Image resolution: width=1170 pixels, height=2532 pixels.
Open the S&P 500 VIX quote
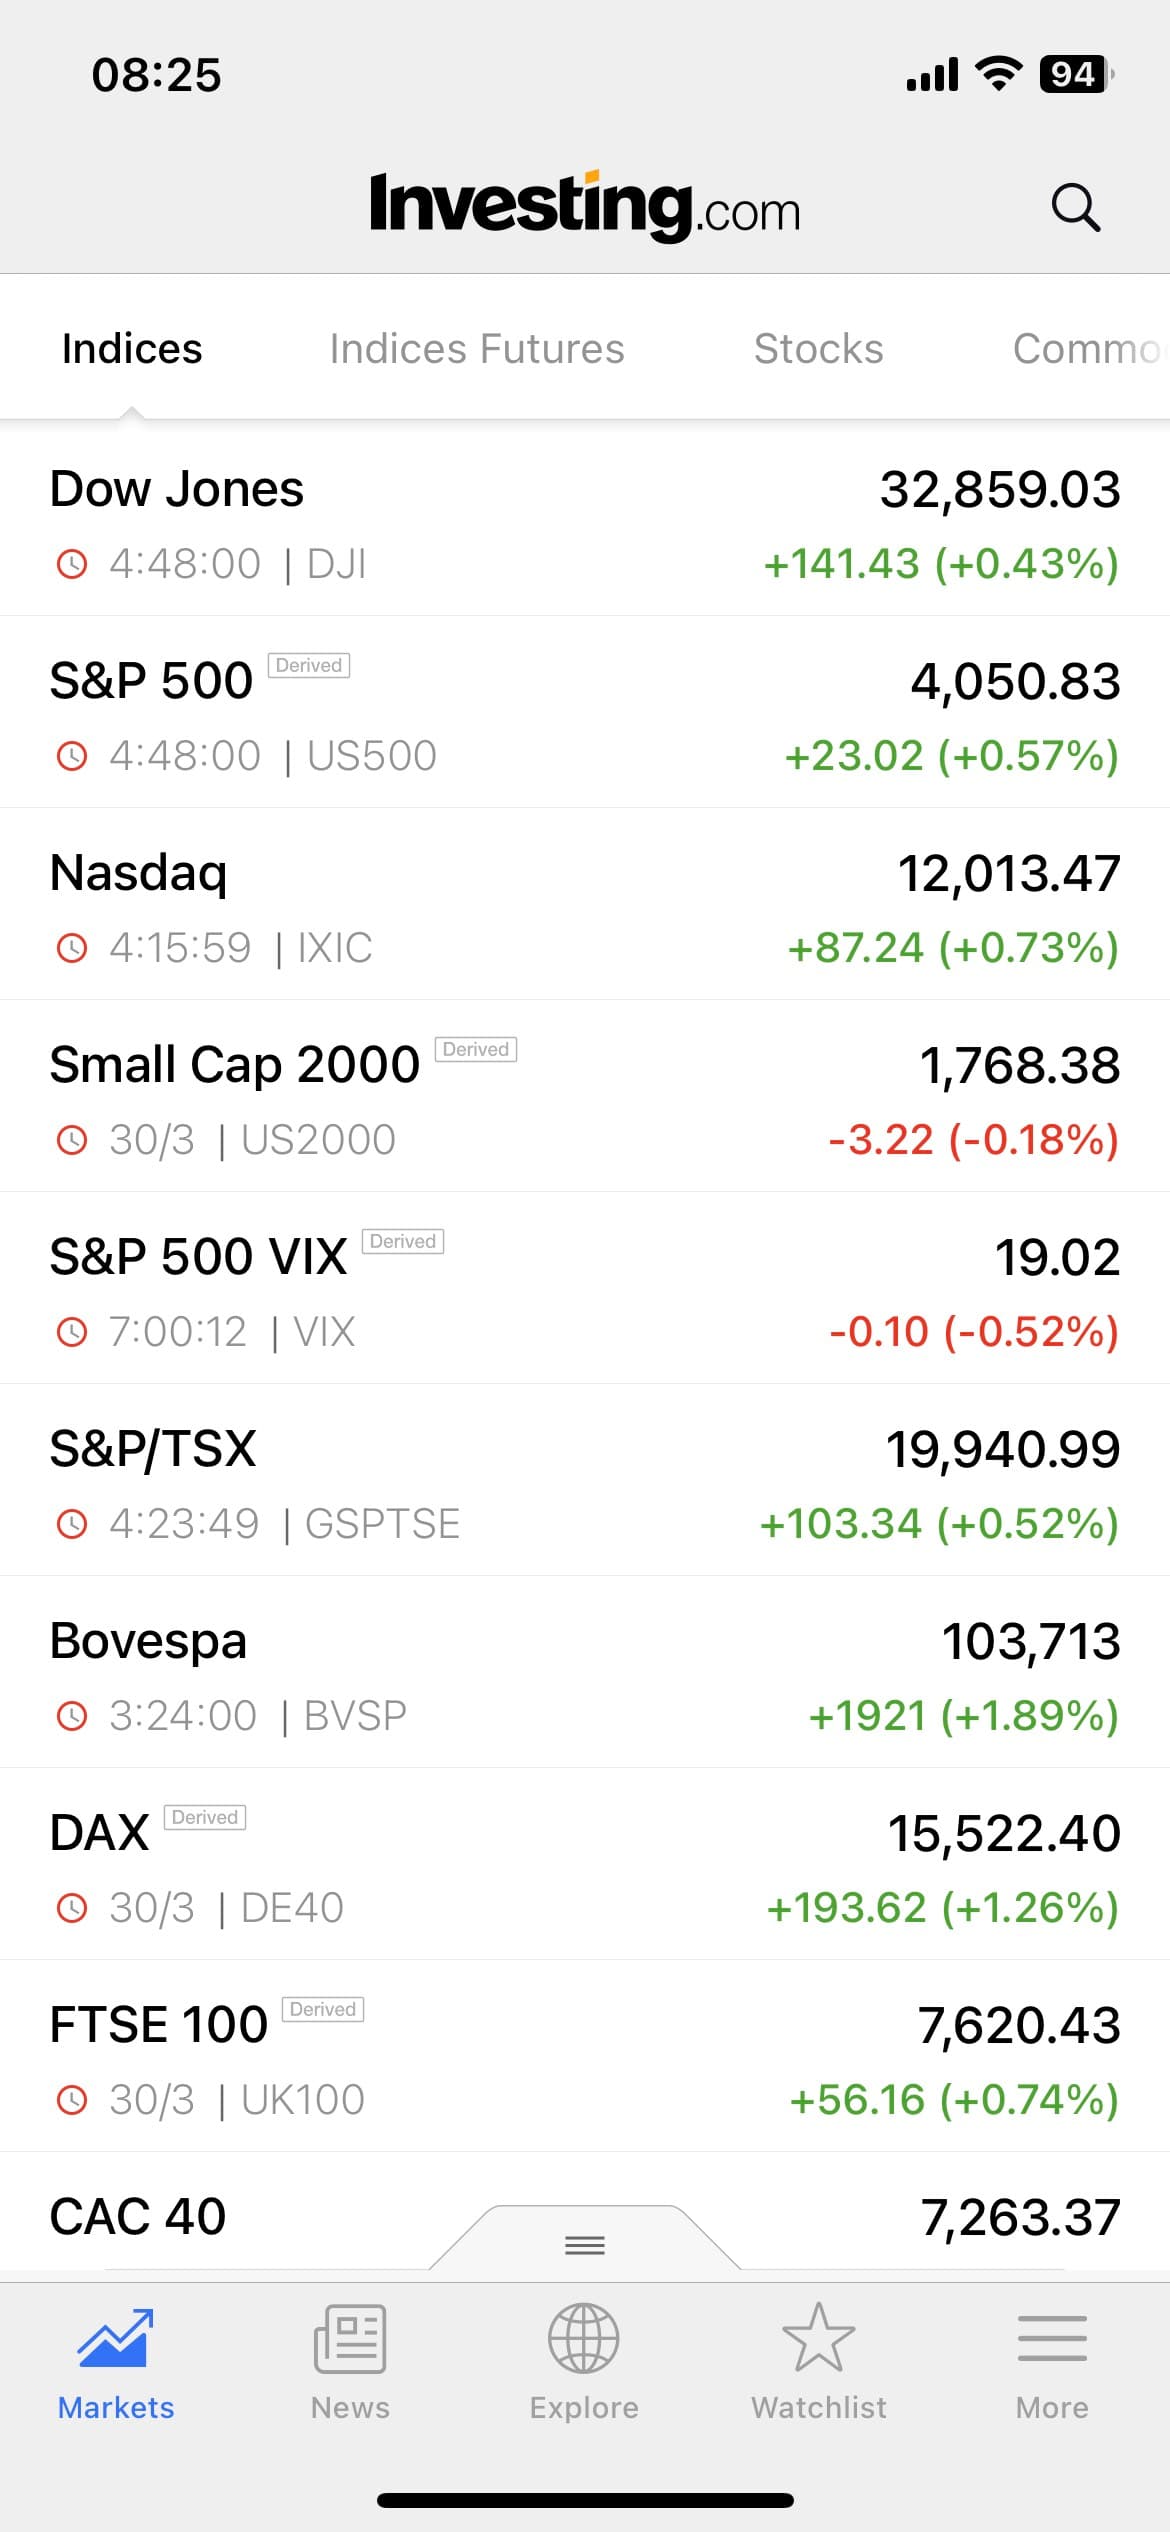[585, 1289]
